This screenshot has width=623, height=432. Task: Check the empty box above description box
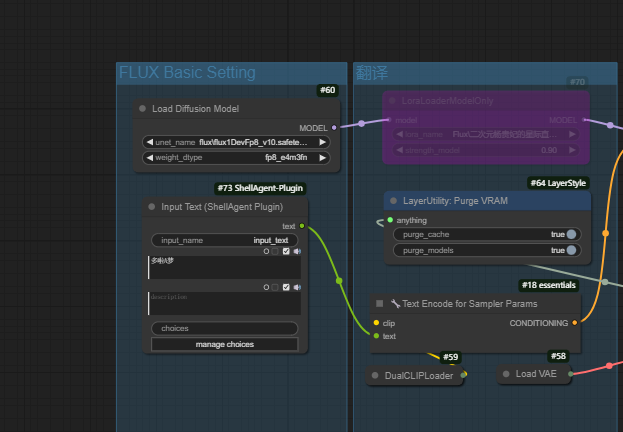(275, 287)
